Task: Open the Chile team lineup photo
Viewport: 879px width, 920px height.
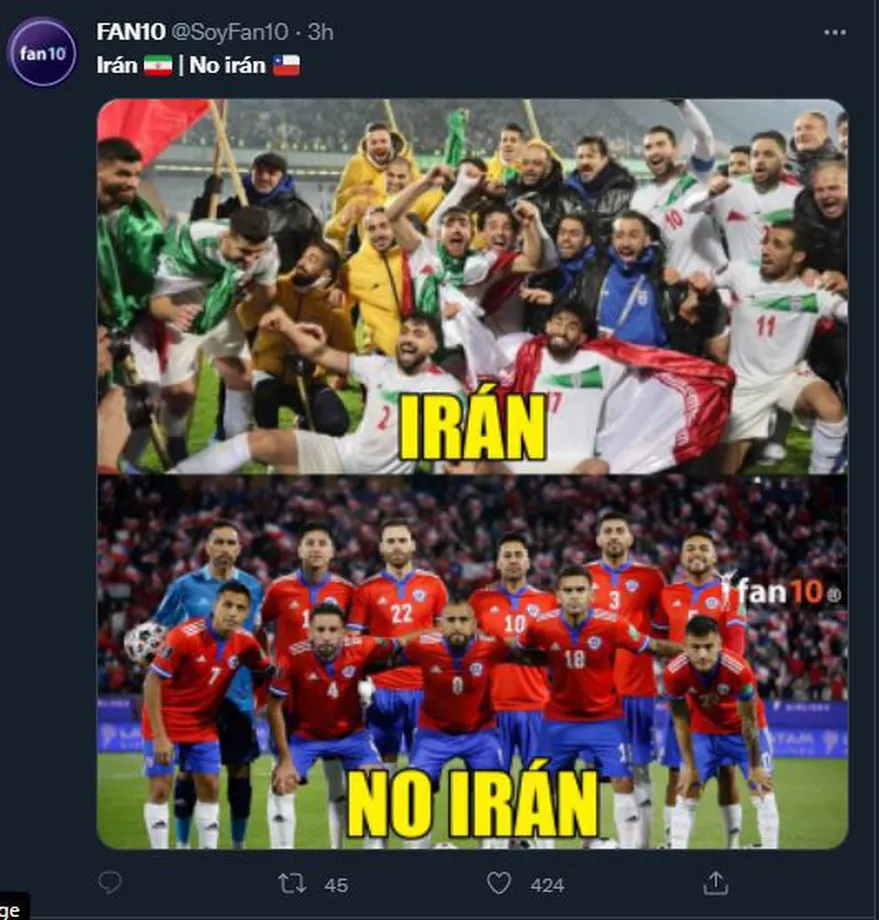Action: (x=472, y=662)
